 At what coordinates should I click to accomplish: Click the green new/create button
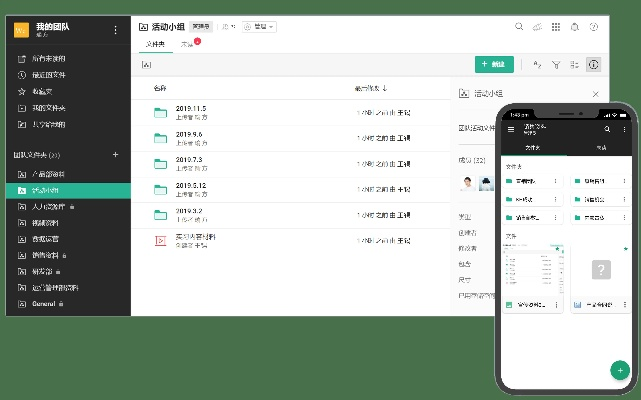494,64
